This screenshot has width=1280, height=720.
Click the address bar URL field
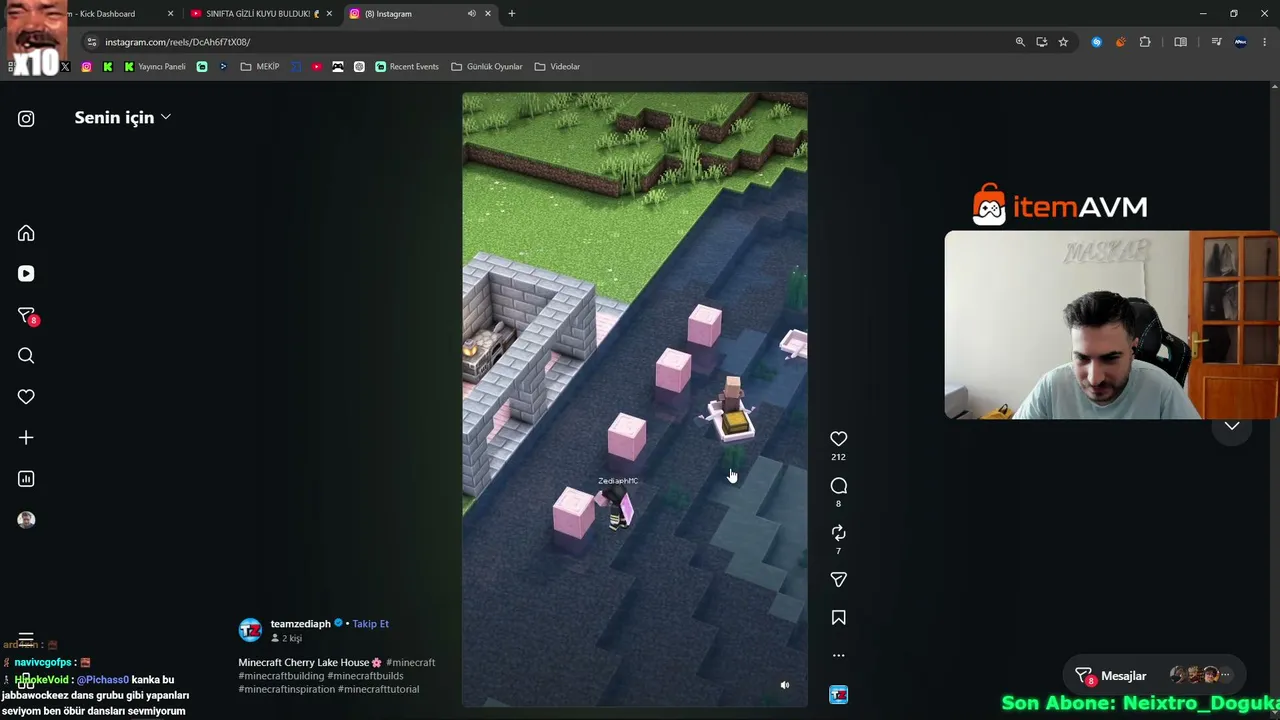540,42
